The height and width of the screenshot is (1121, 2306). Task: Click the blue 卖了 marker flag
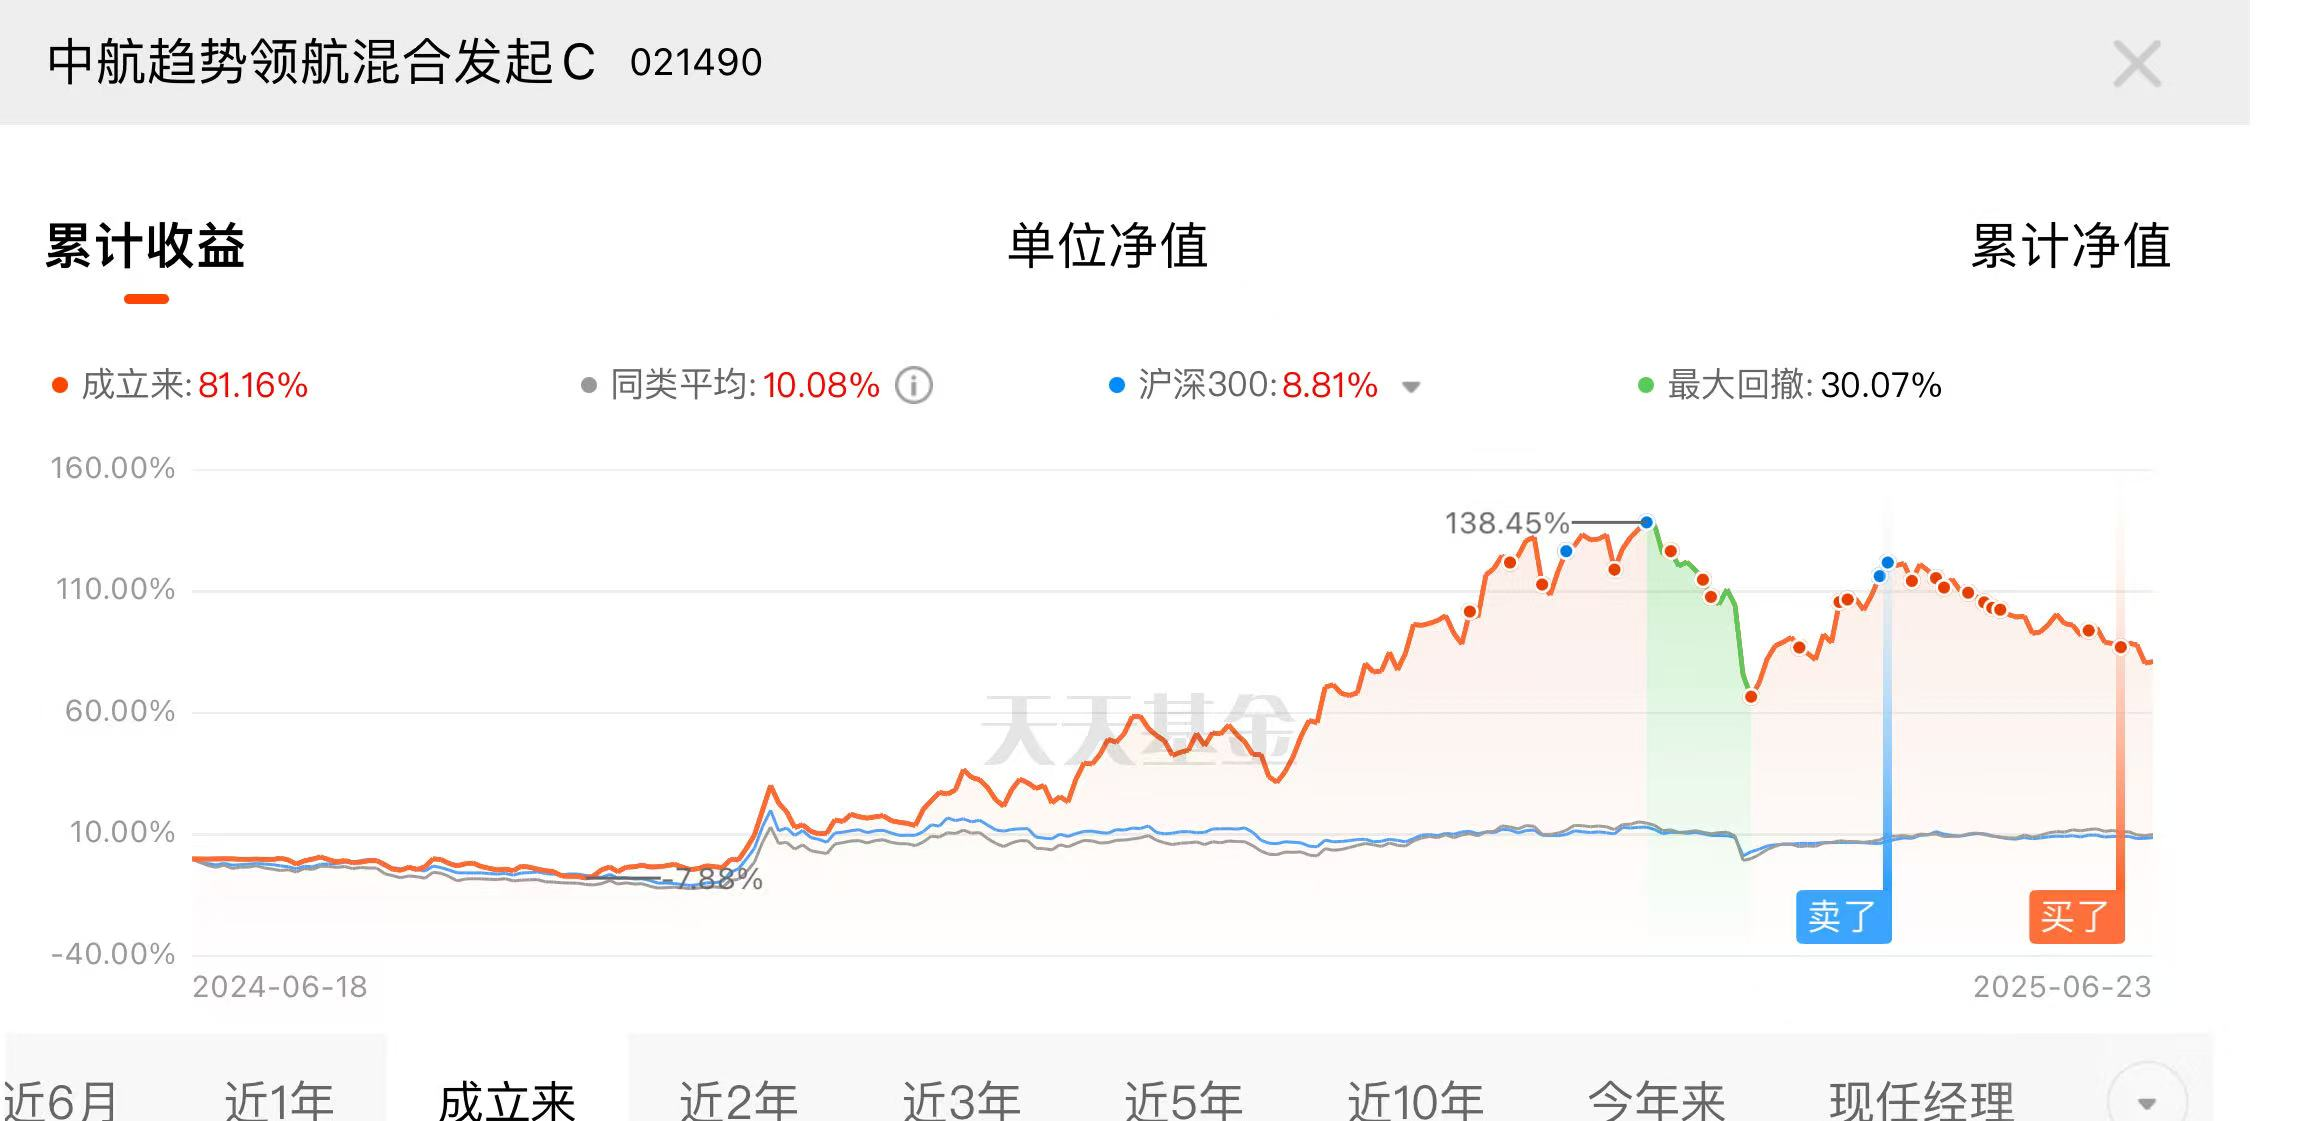click(1843, 916)
